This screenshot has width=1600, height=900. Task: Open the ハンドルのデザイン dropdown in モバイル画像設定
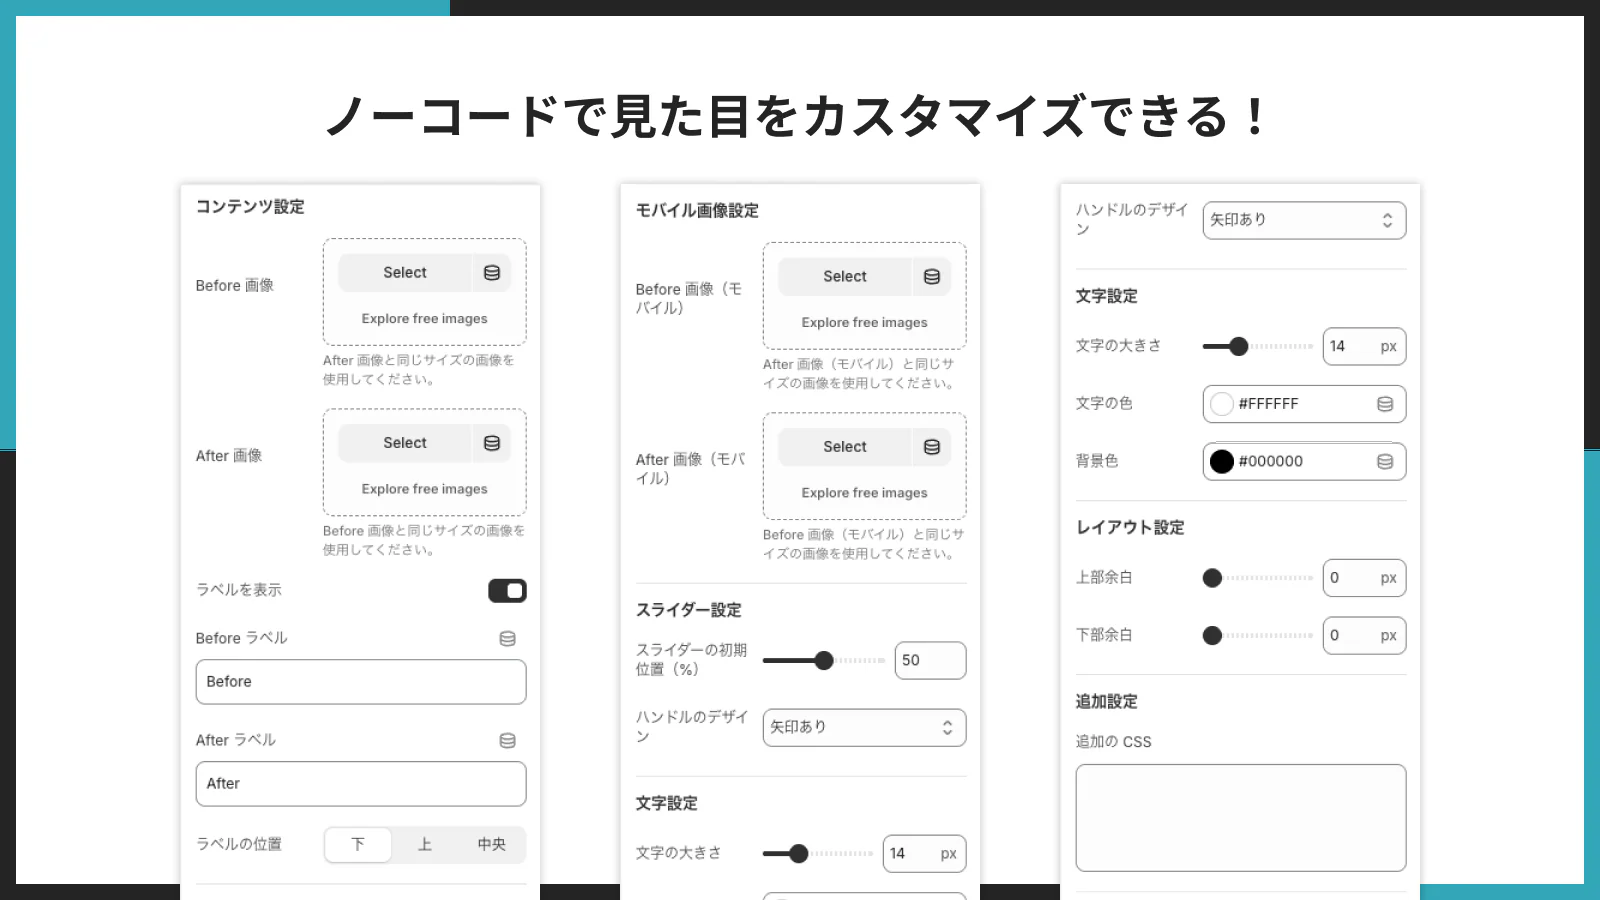(x=864, y=727)
